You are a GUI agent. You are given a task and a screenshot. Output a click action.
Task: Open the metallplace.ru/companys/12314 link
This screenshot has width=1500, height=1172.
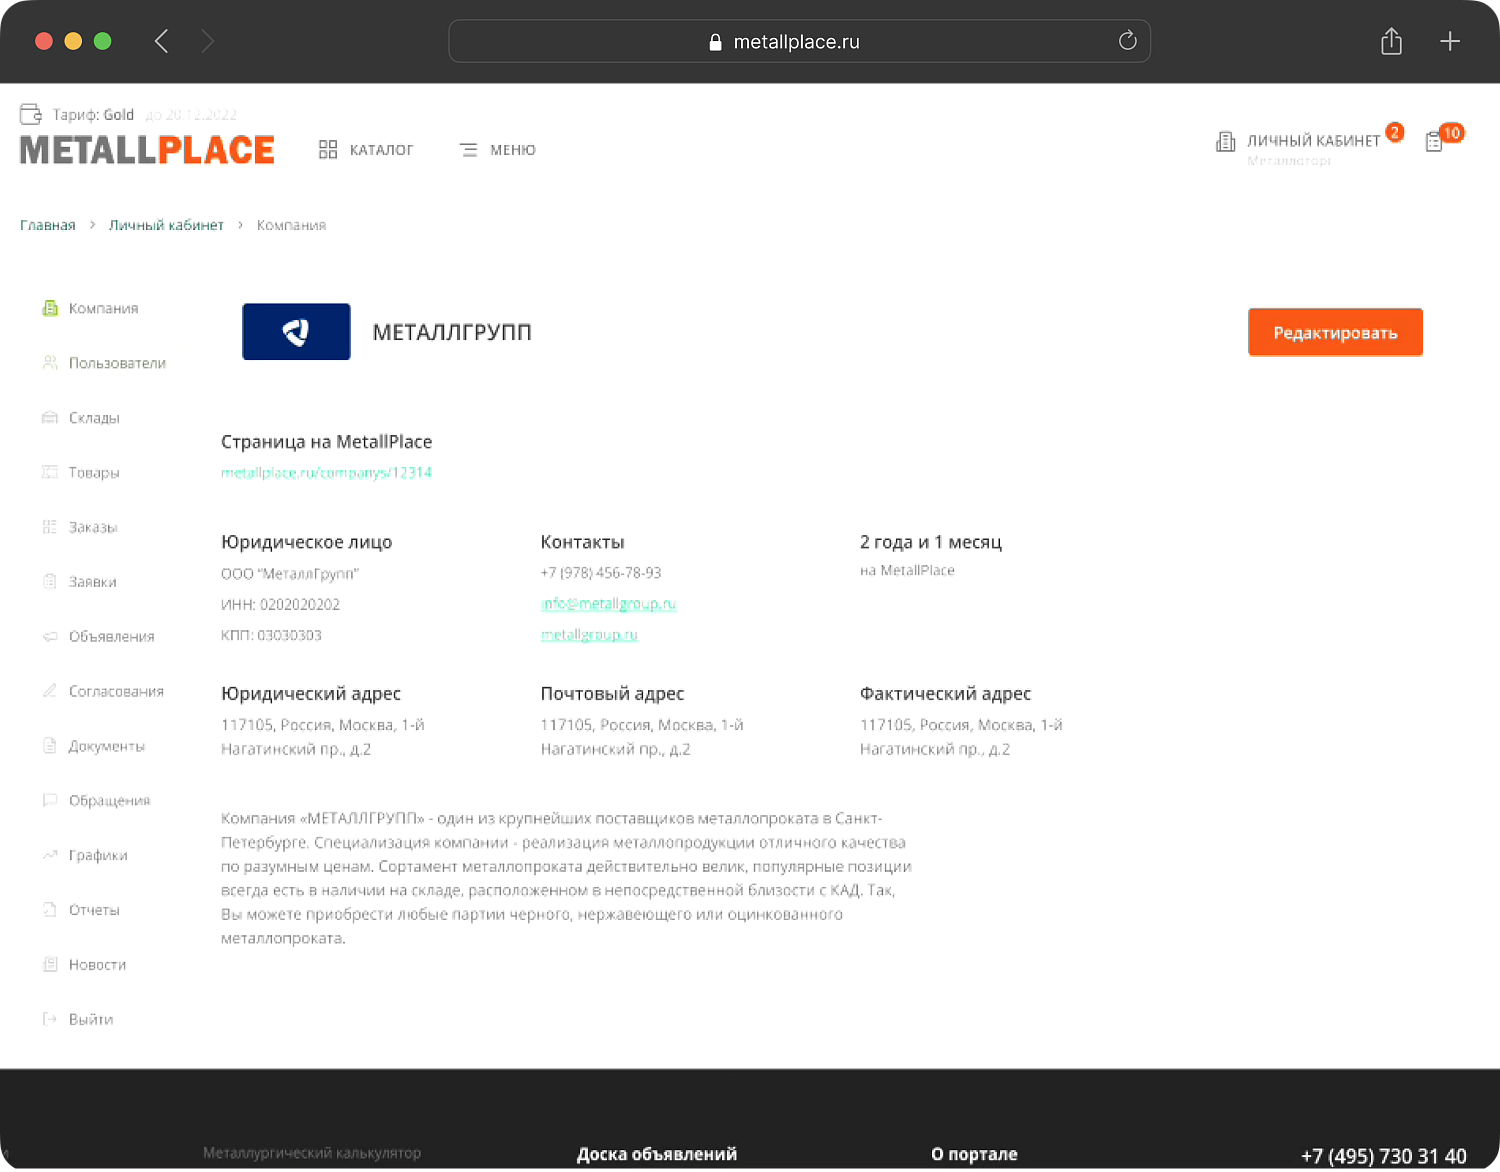click(x=326, y=473)
